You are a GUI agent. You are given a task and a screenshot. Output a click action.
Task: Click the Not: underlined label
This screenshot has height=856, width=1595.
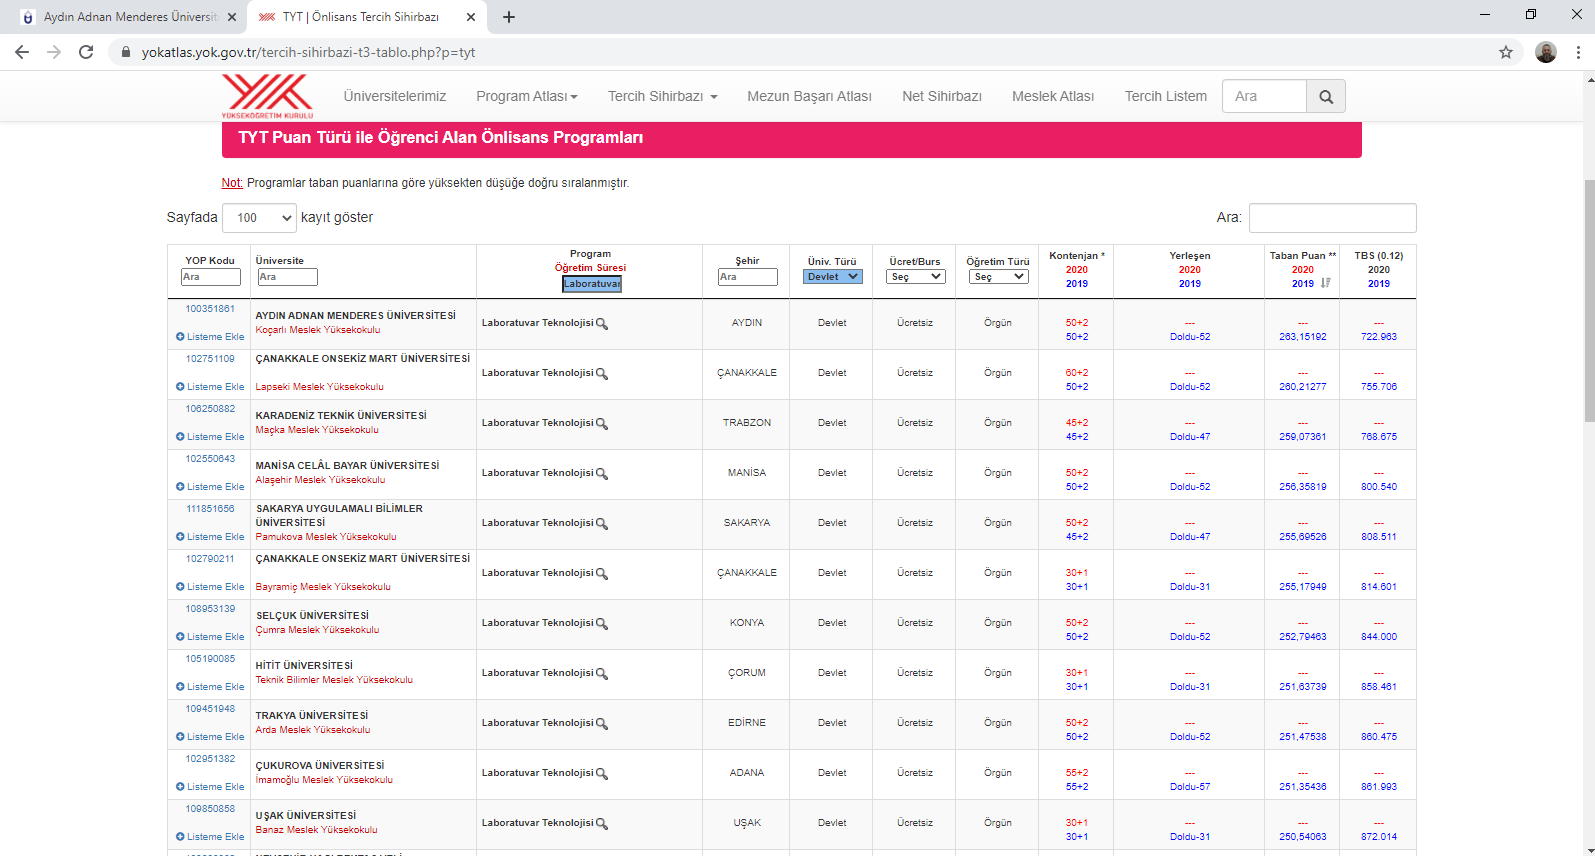(x=232, y=183)
